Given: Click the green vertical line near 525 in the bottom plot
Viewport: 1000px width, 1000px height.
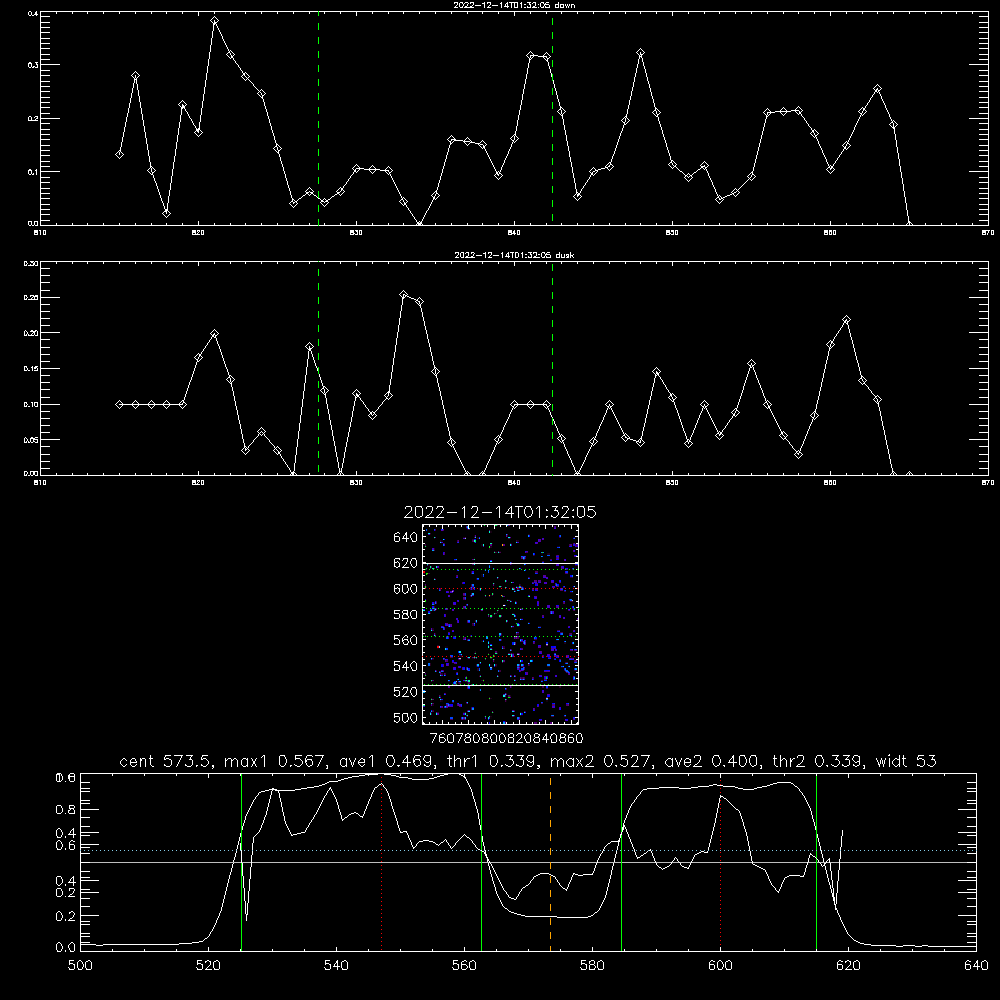Looking at the screenshot, I should pyautogui.click(x=241, y=862).
